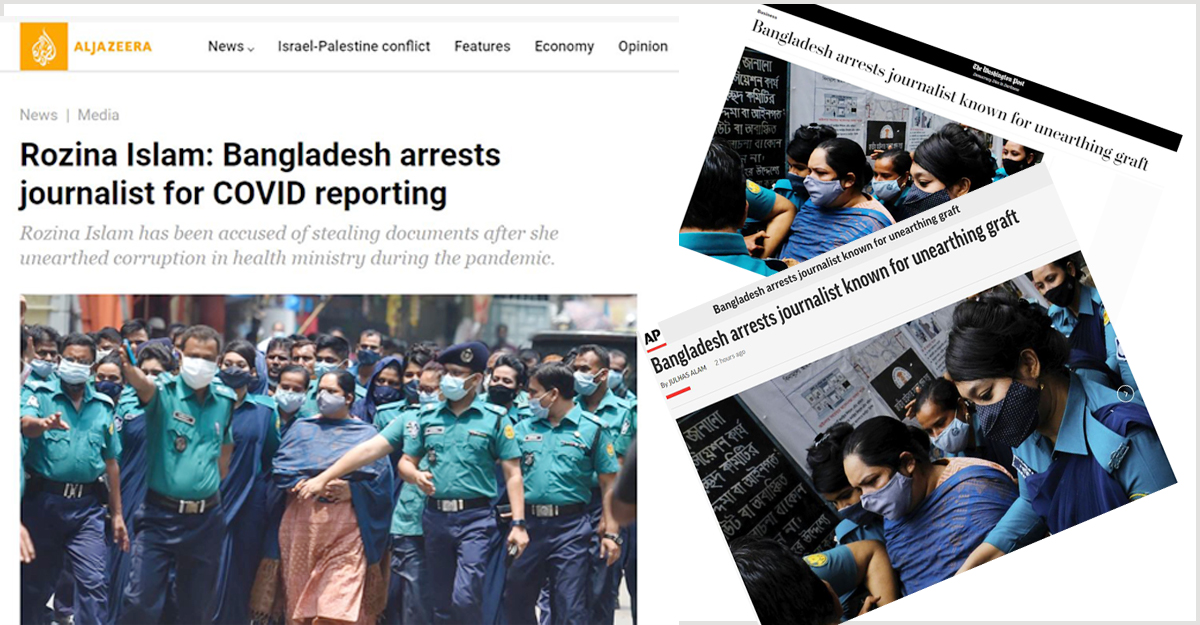Click the News breadcrumb link
The width and height of the screenshot is (1200, 625).
(38, 115)
